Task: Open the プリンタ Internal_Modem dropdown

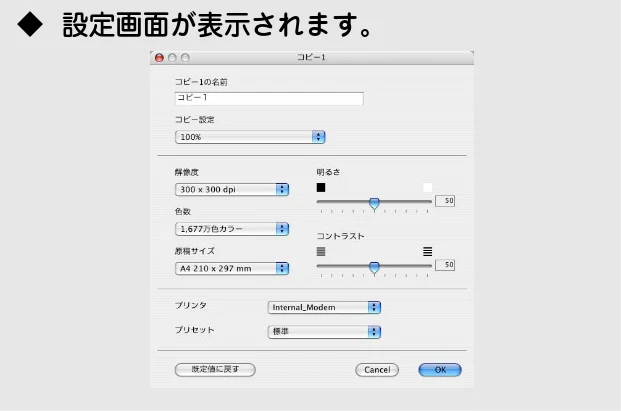Action: [x=324, y=307]
